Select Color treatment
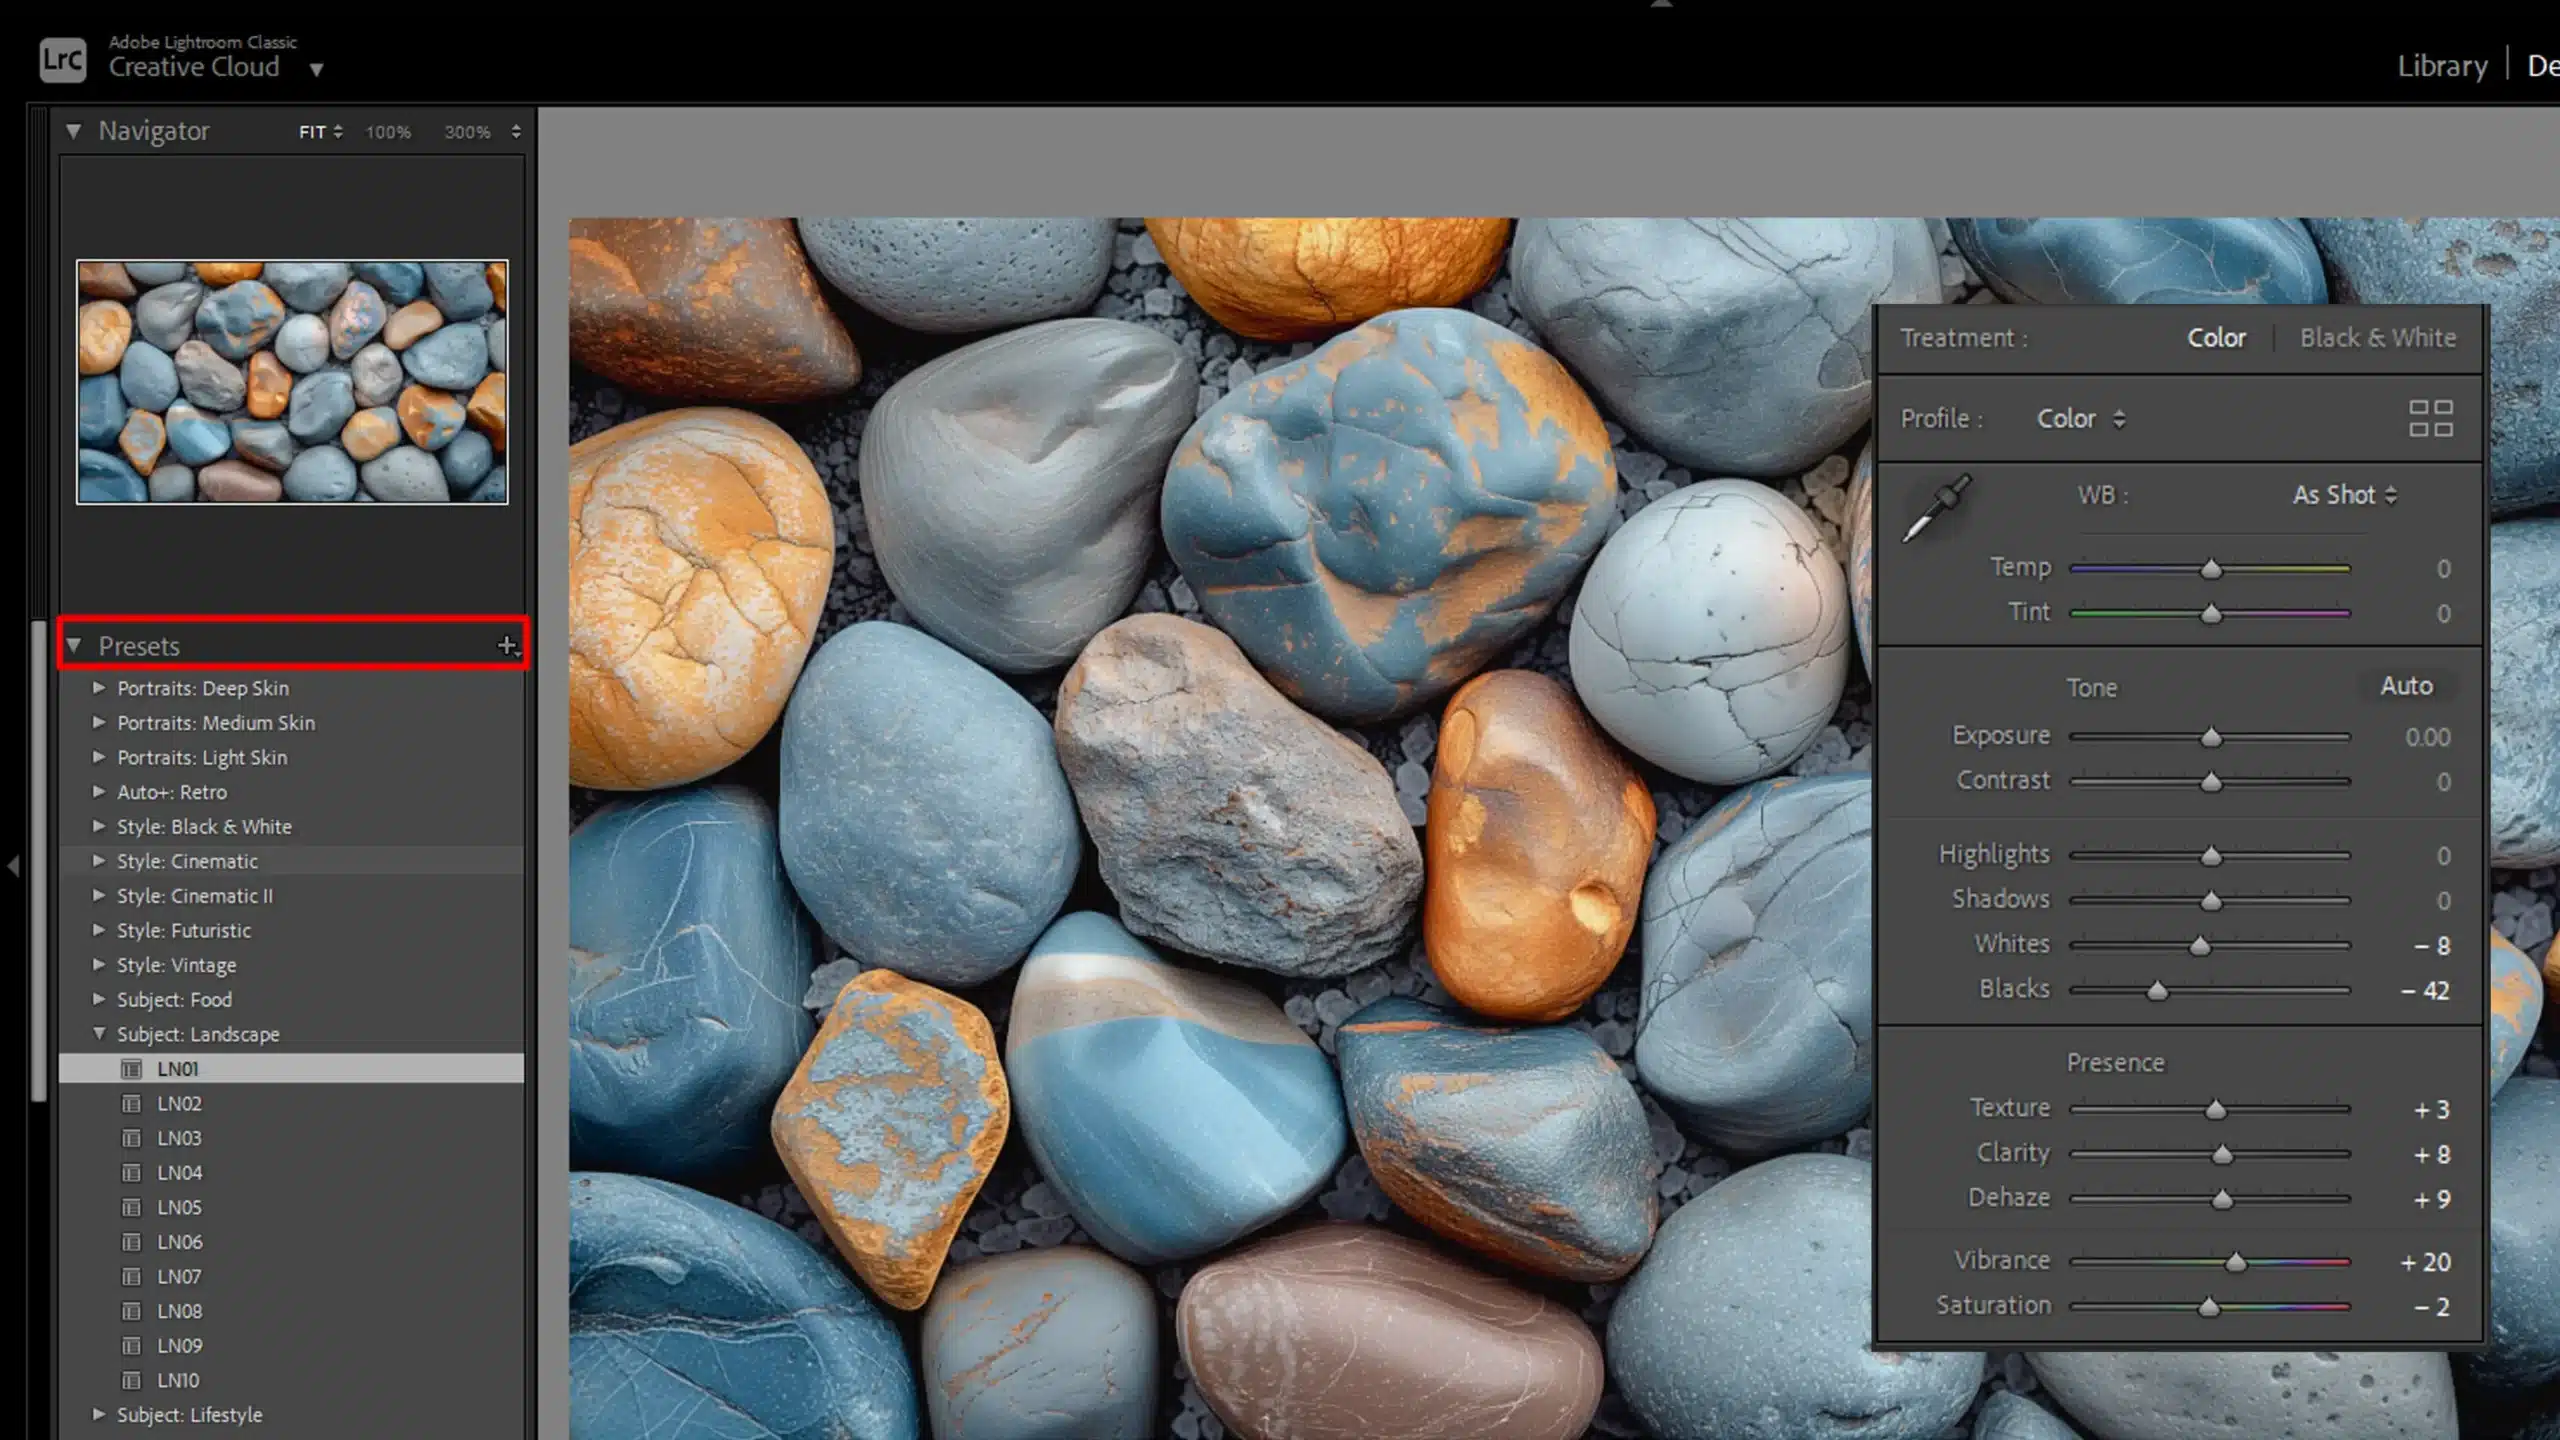This screenshot has width=2560, height=1440. pos(2216,338)
